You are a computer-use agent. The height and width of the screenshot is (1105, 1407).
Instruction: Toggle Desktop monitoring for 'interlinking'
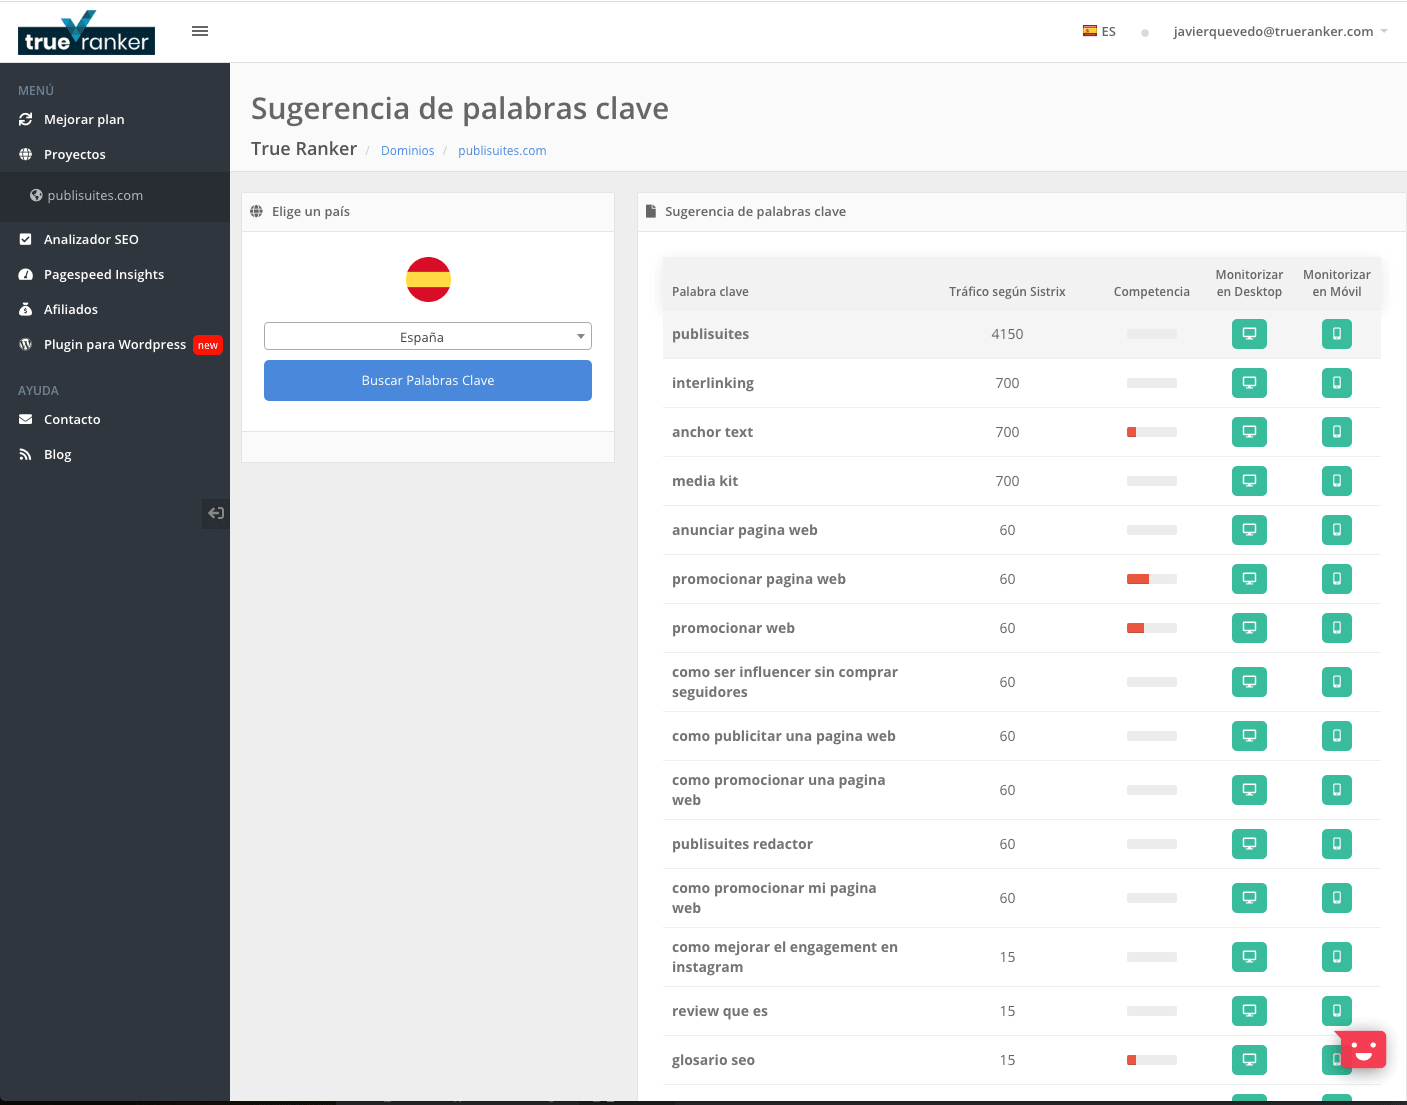coord(1249,383)
